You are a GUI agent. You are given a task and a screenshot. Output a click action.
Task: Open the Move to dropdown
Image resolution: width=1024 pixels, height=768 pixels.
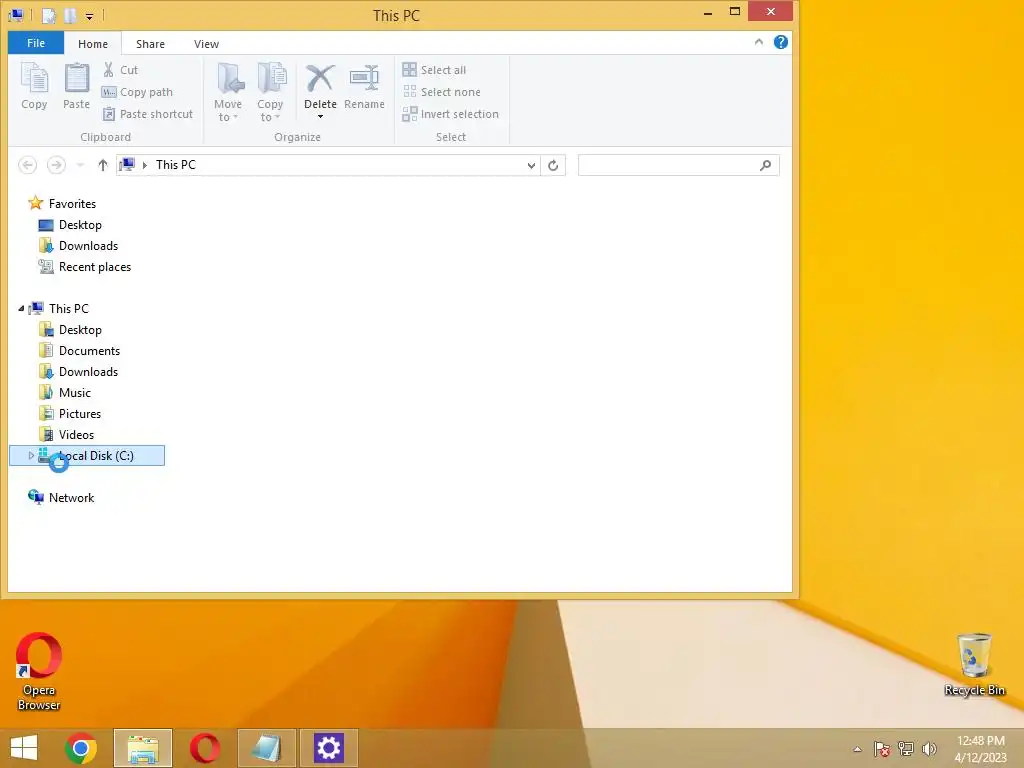pos(228,92)
